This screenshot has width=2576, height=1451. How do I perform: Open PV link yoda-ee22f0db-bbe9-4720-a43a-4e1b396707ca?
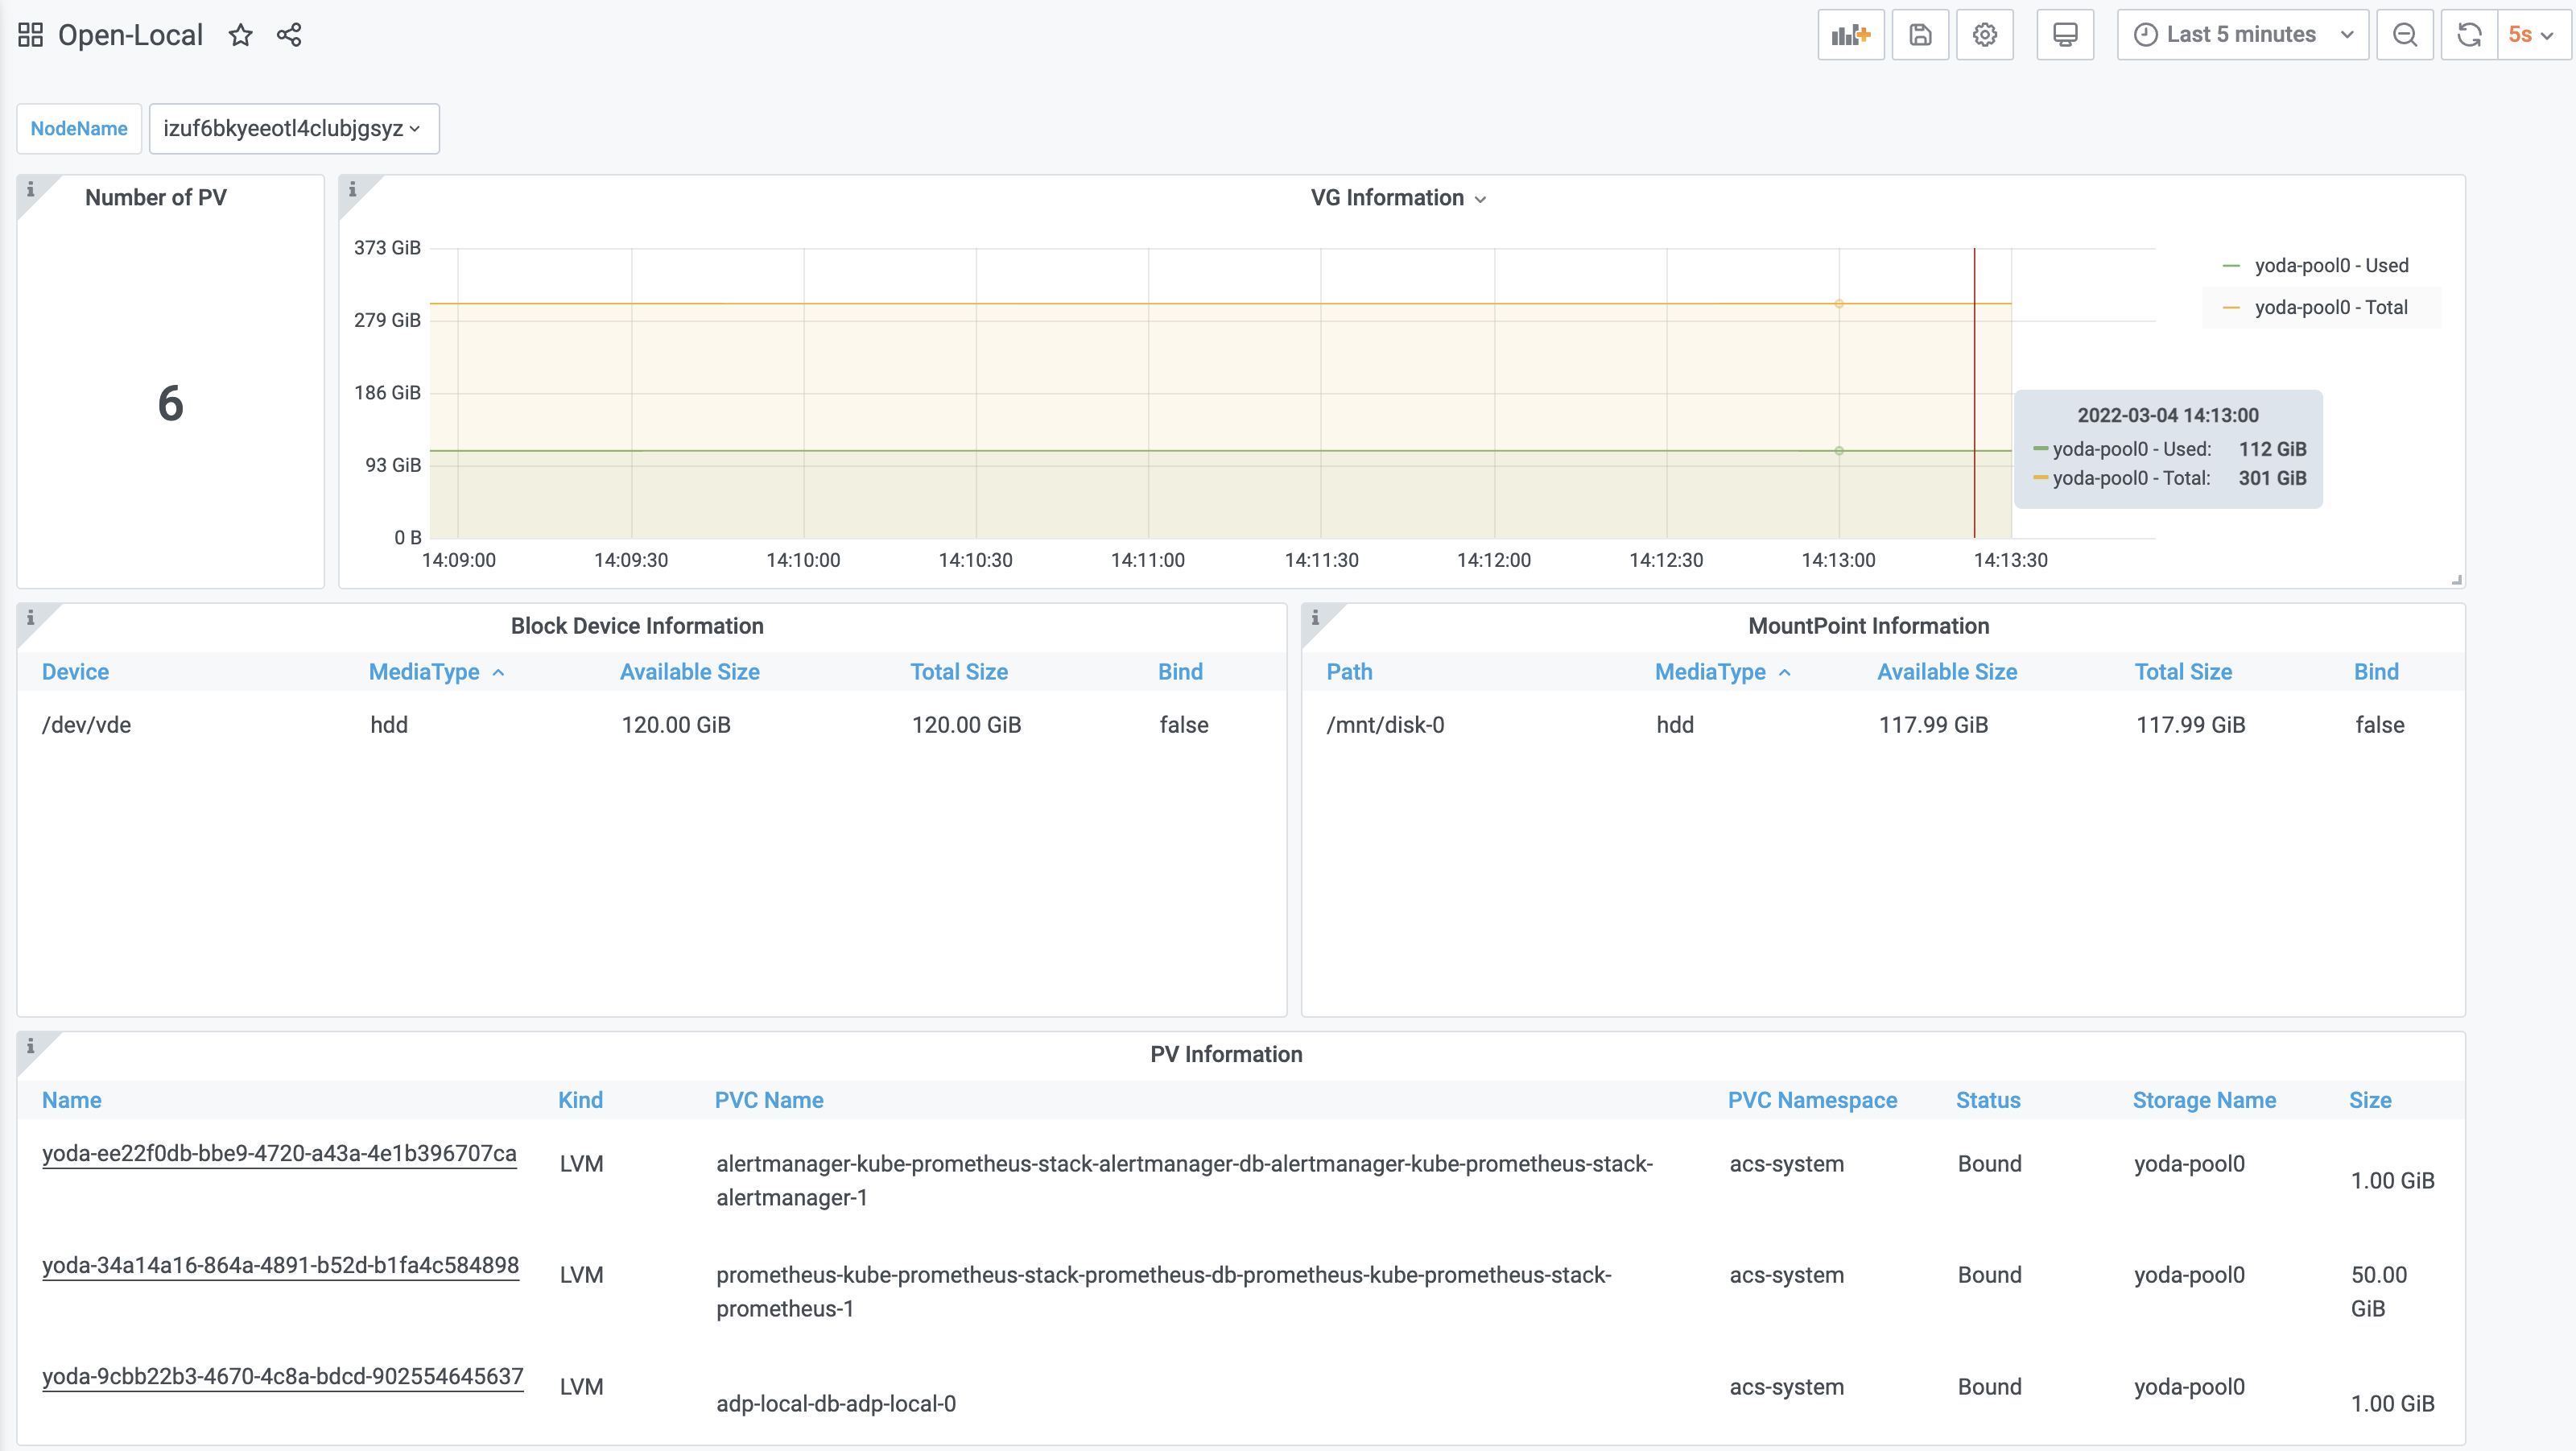279,1153
